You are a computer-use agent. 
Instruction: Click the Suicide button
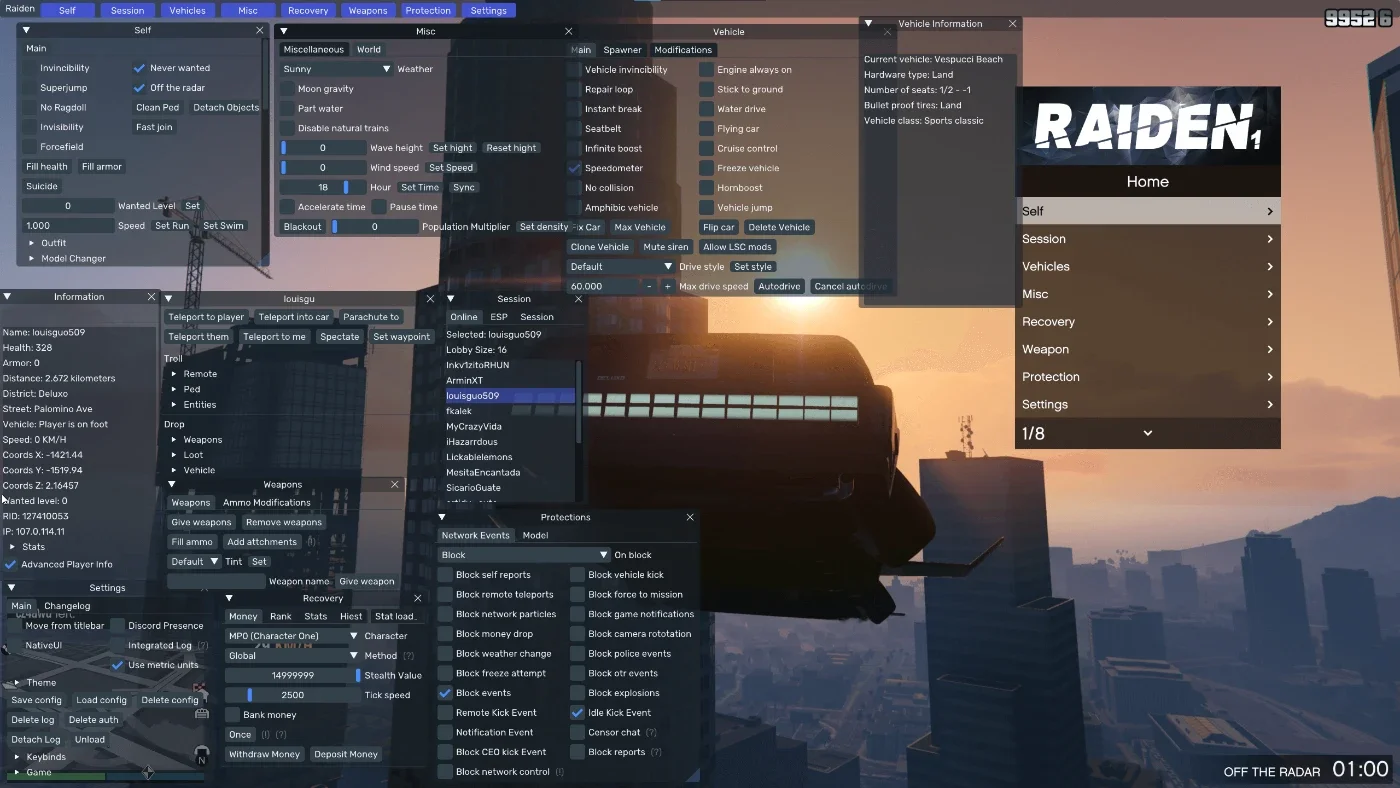(x=42, y=186)
